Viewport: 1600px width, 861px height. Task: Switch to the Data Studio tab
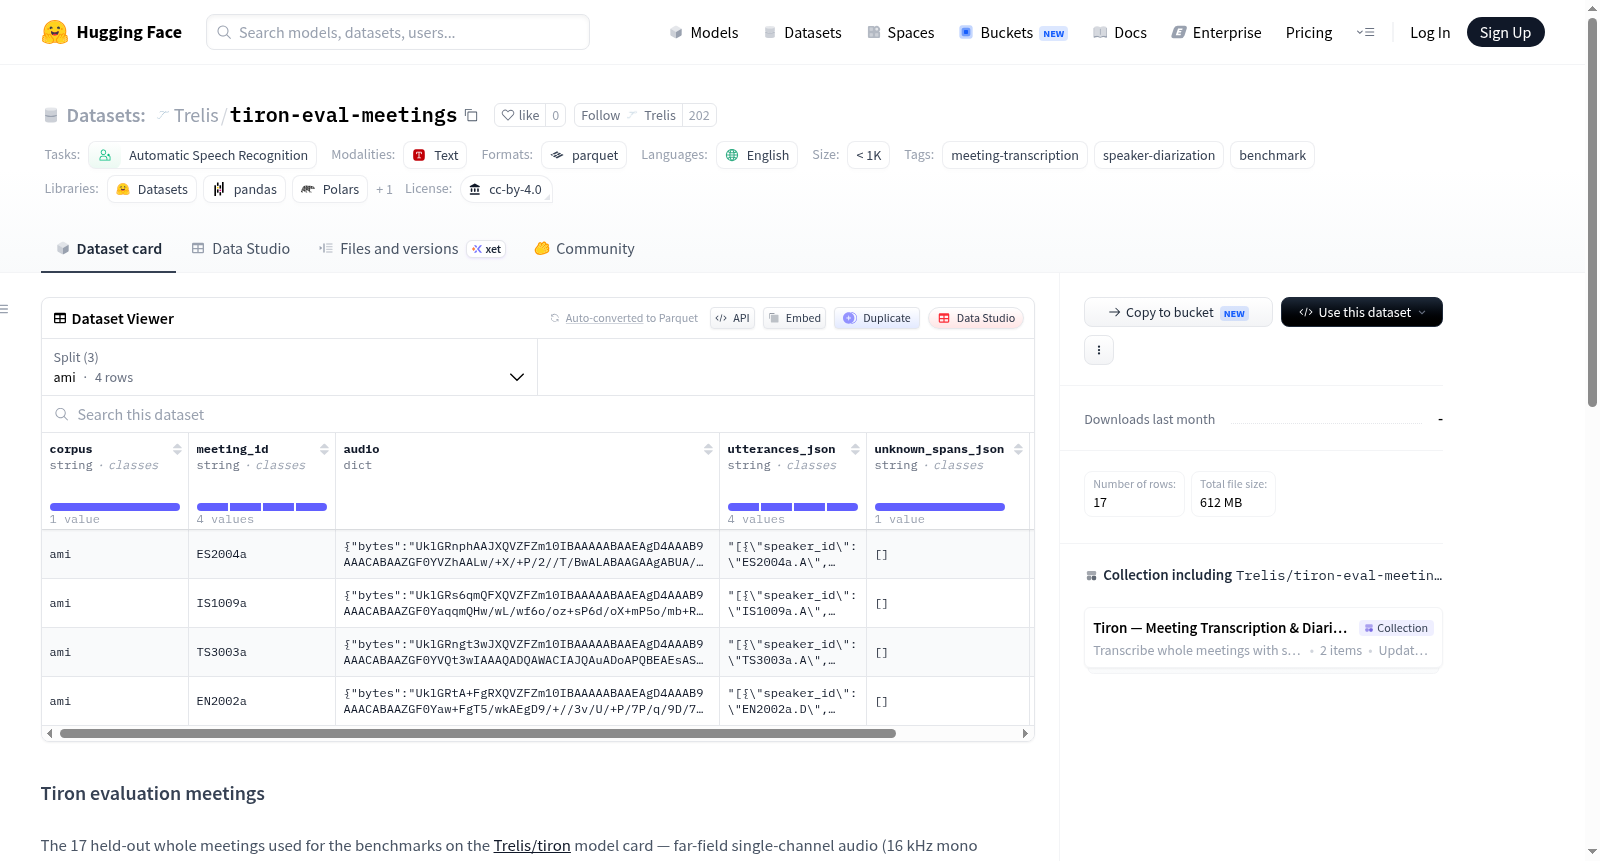click(241, 249)
